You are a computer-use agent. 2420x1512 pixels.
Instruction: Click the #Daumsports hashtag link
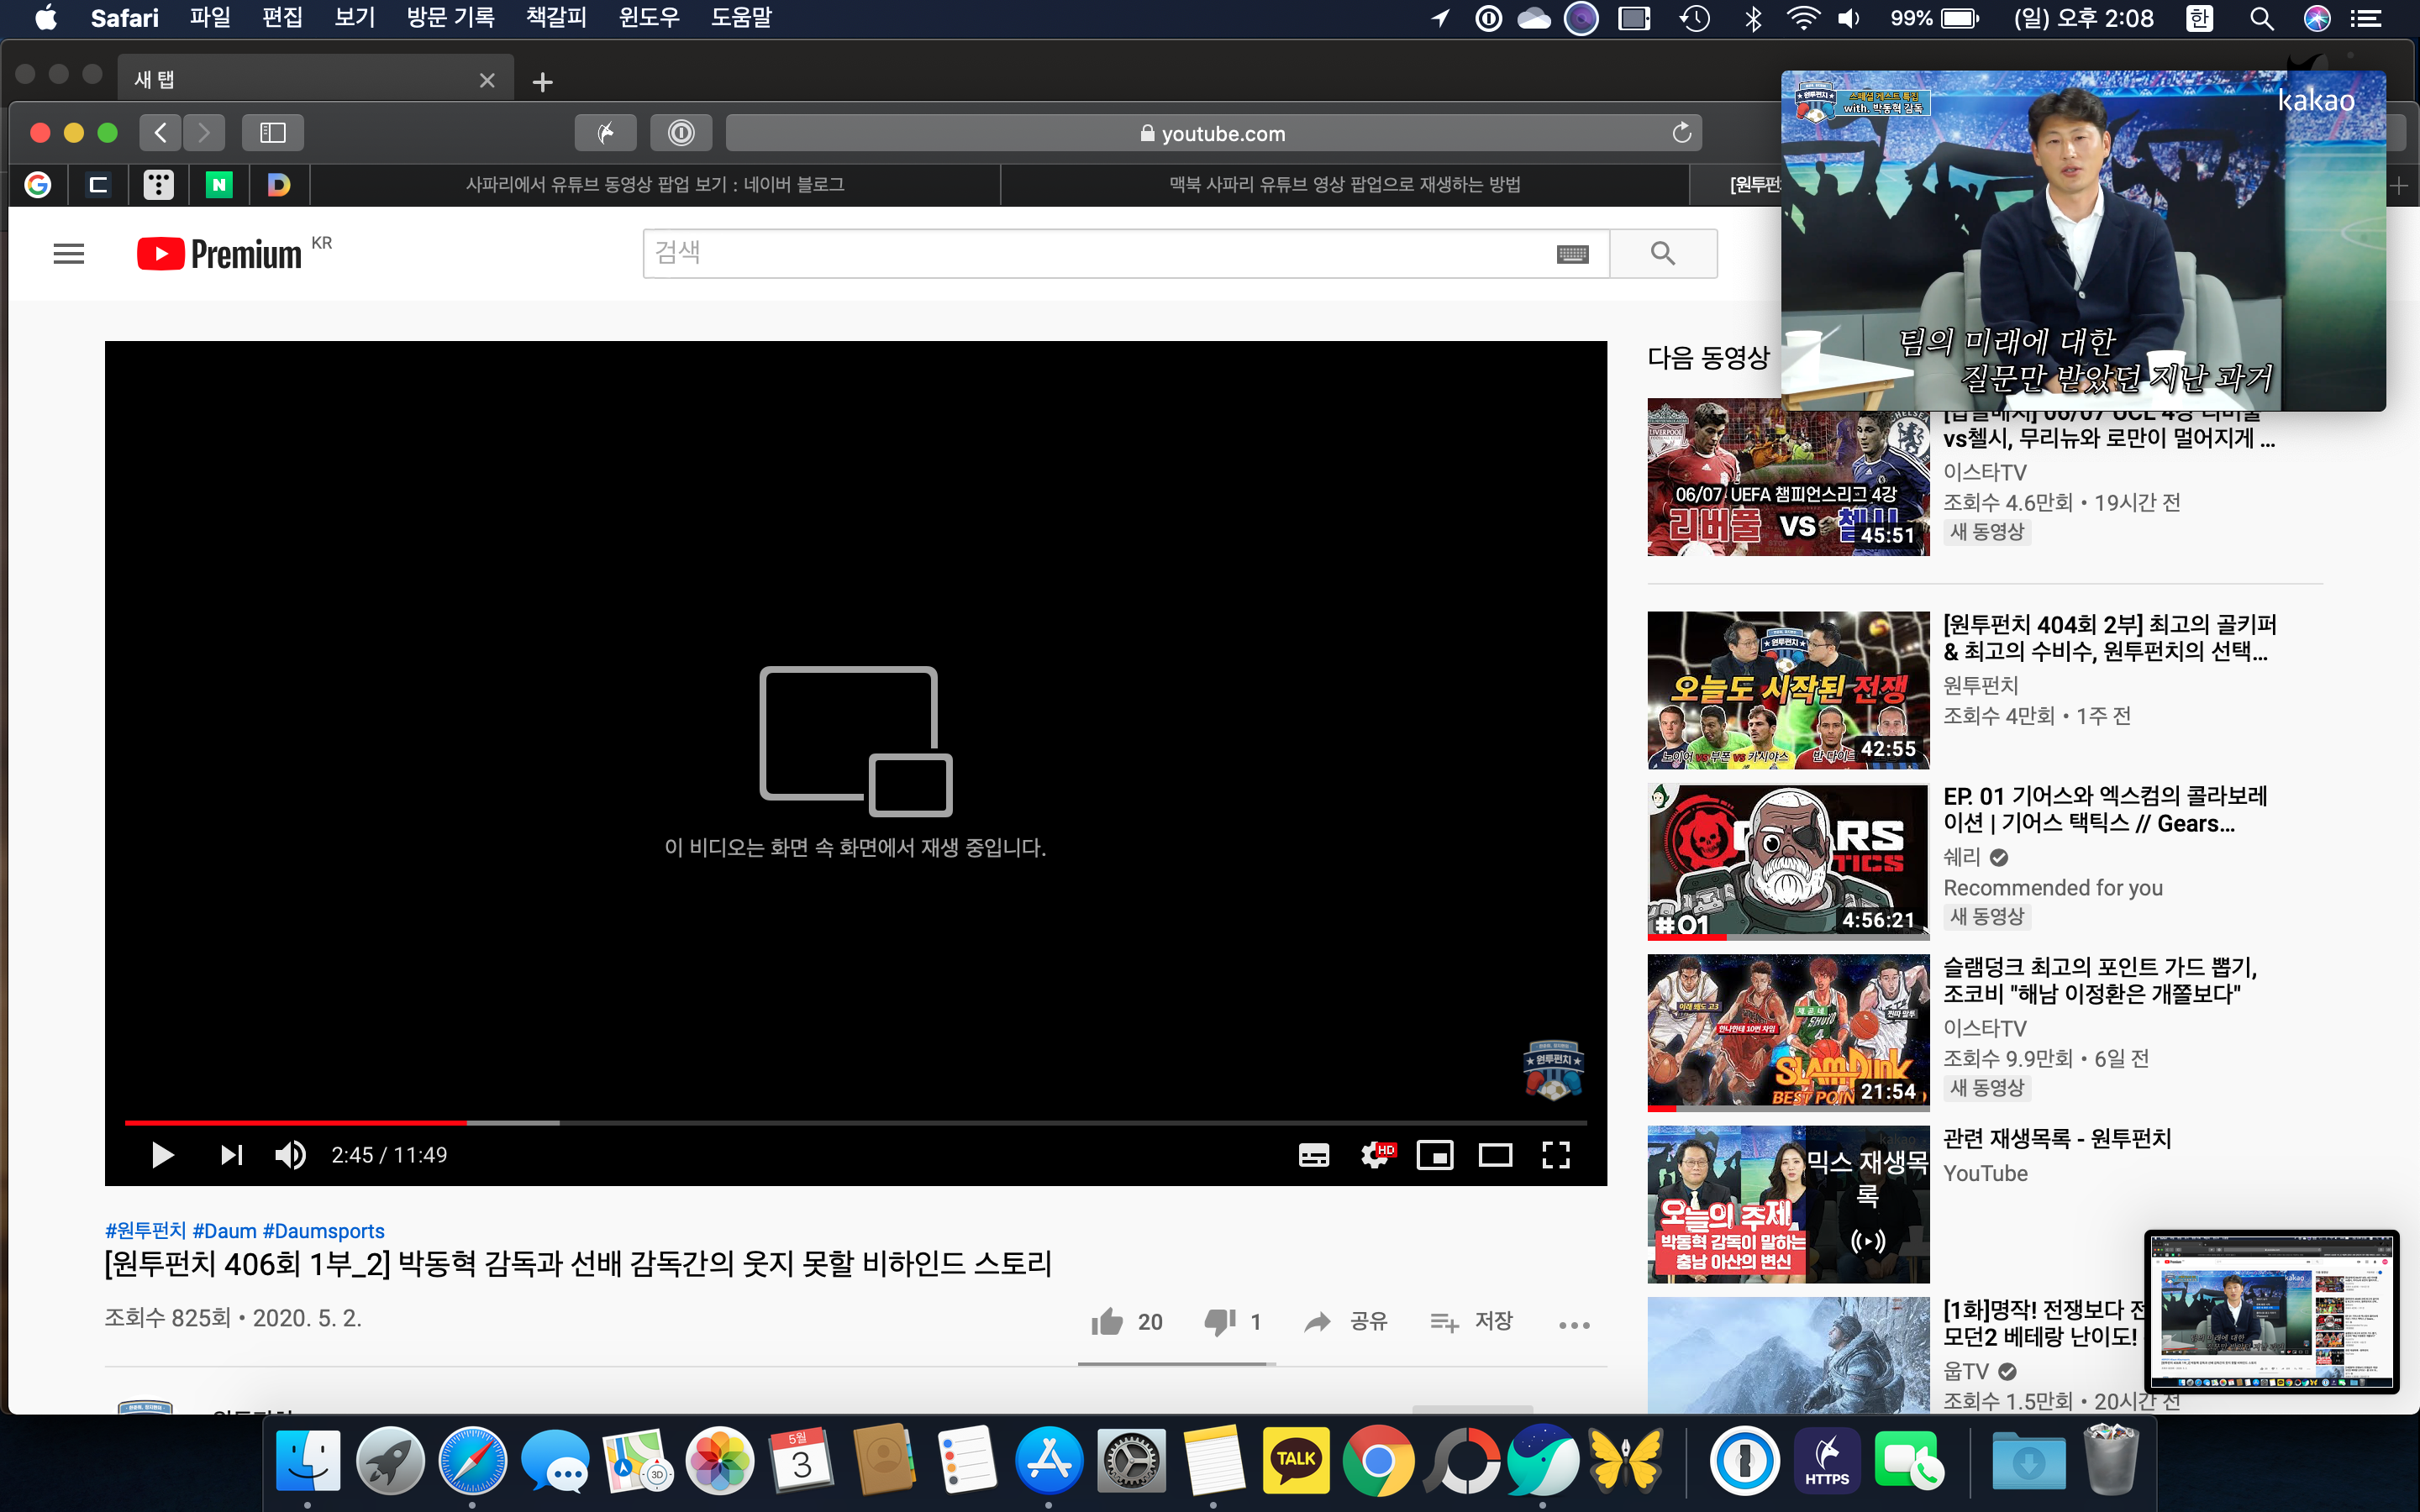tap(323, 1231)
